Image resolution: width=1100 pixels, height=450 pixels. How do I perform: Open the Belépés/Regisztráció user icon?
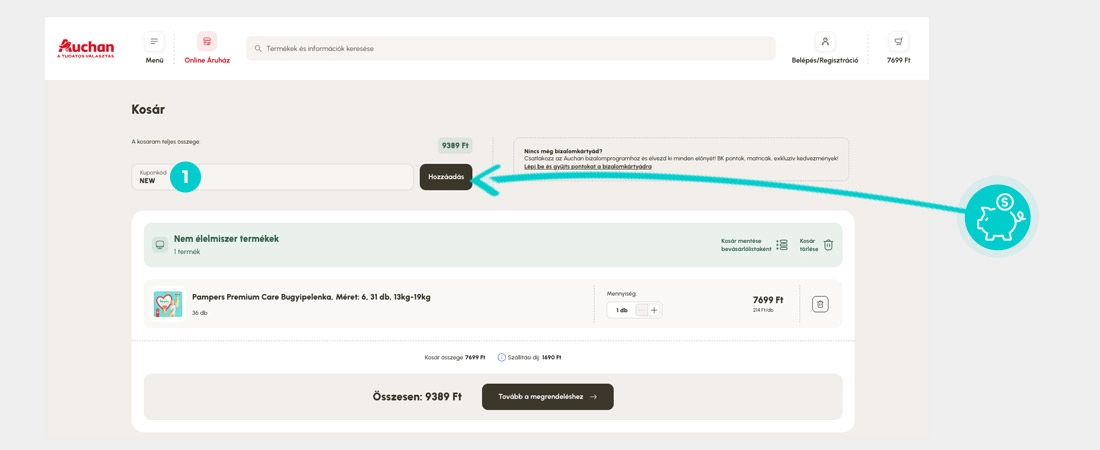point(825,41)
